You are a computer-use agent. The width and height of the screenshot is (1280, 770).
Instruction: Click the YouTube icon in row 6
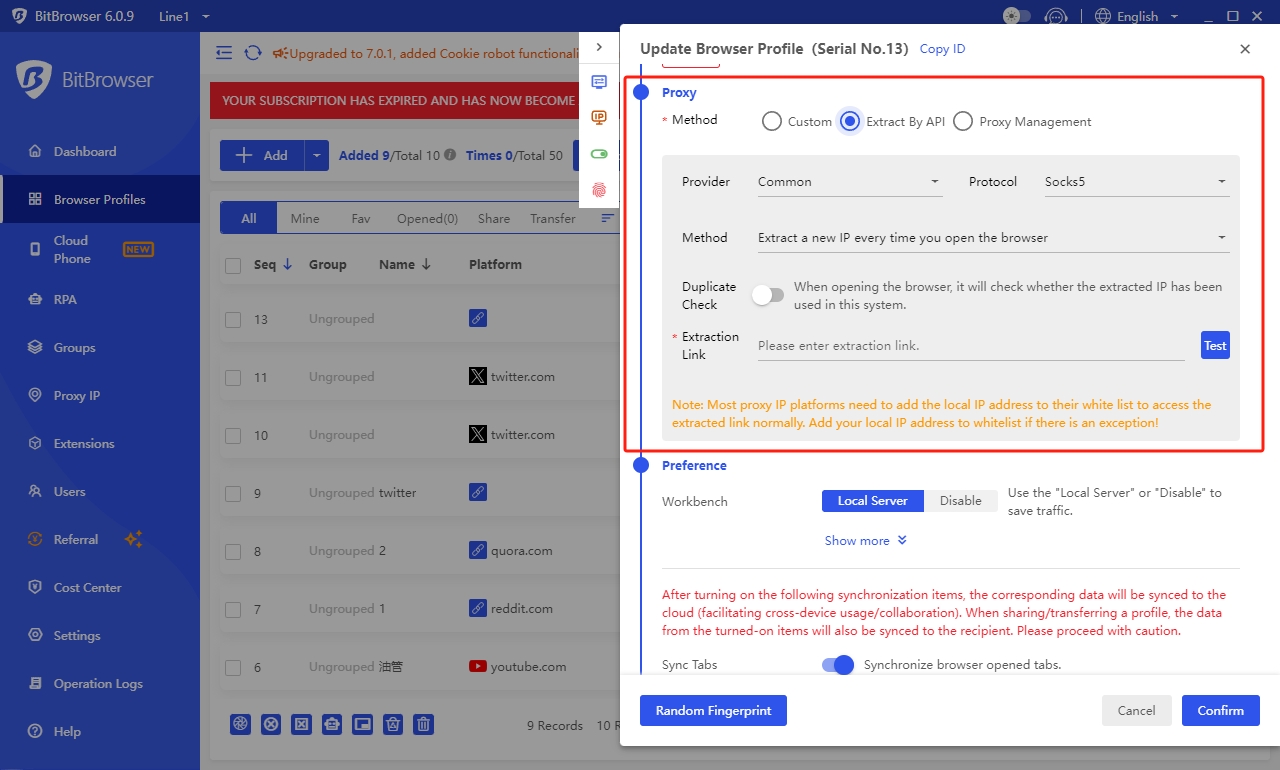(478, 666)
